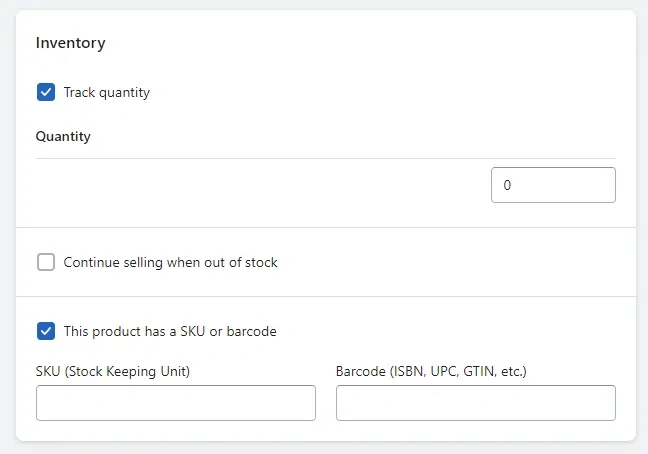The image size is (648, 454).
Task: Click 'This product has a SKU or barcode' text
Action: coord(170,331)
